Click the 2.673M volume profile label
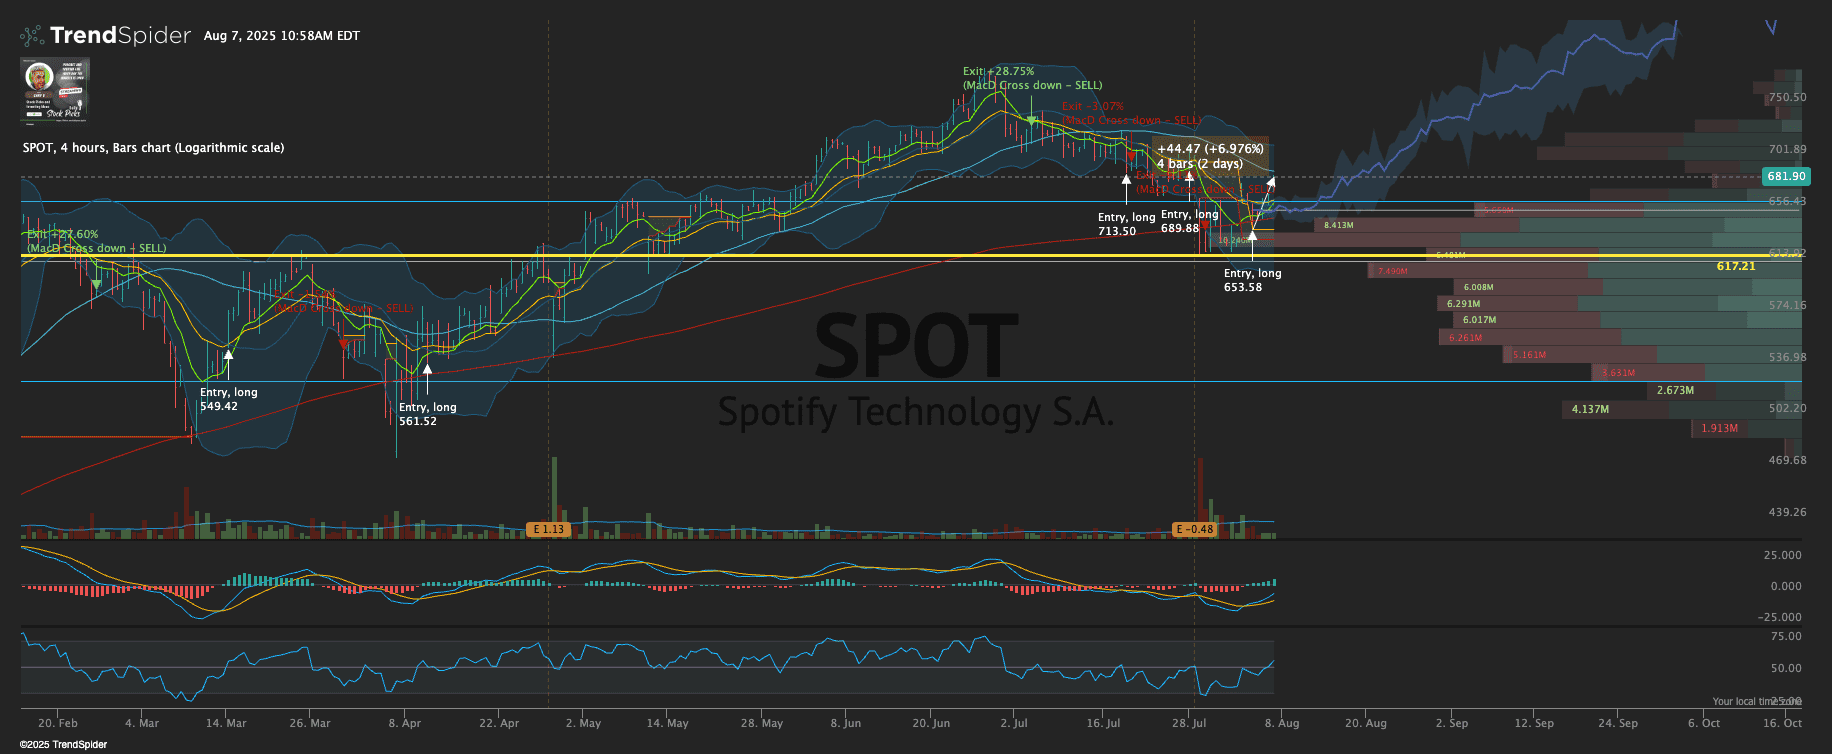This screenshot has width=1832, height=754. coord(1675,390)
